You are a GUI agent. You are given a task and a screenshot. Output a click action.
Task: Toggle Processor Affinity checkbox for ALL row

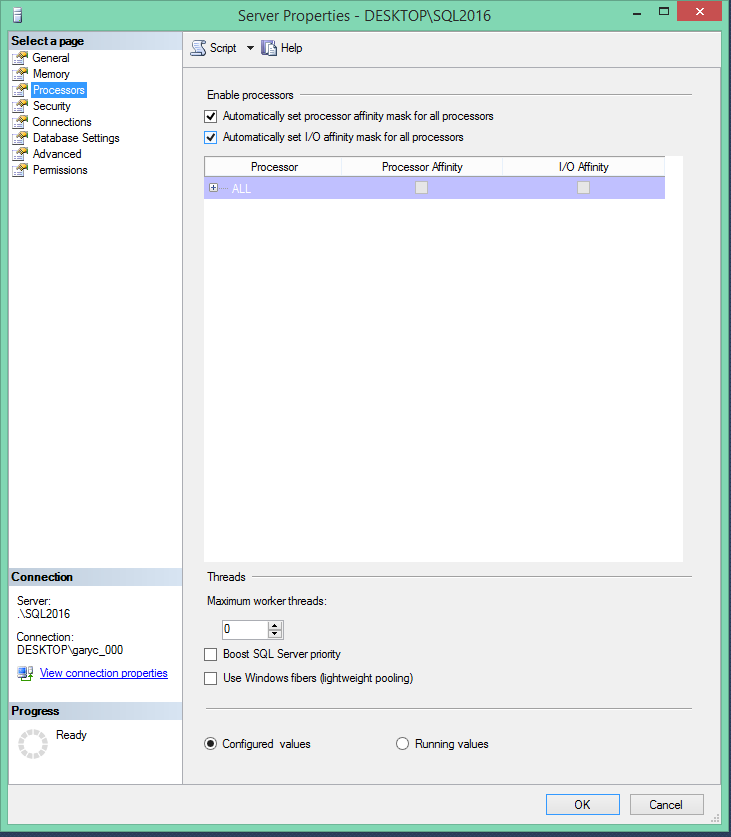[421, 187]
